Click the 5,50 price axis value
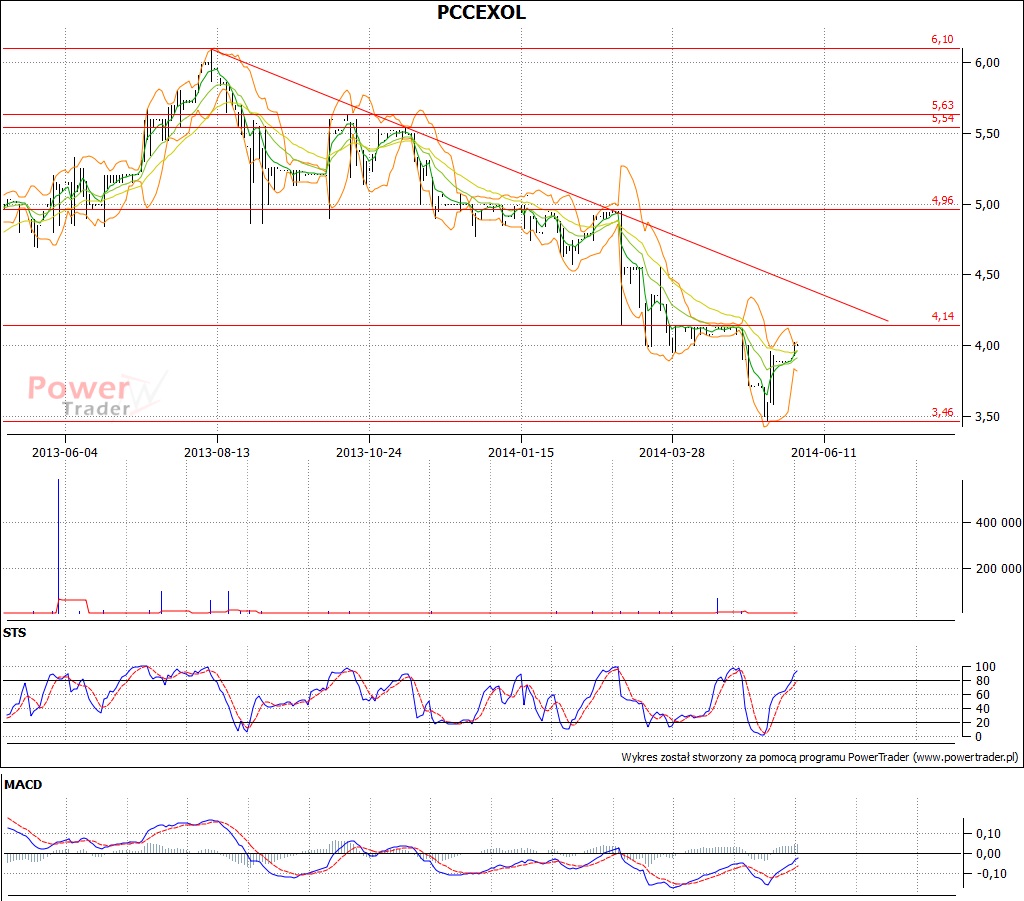 click(987, 133)
